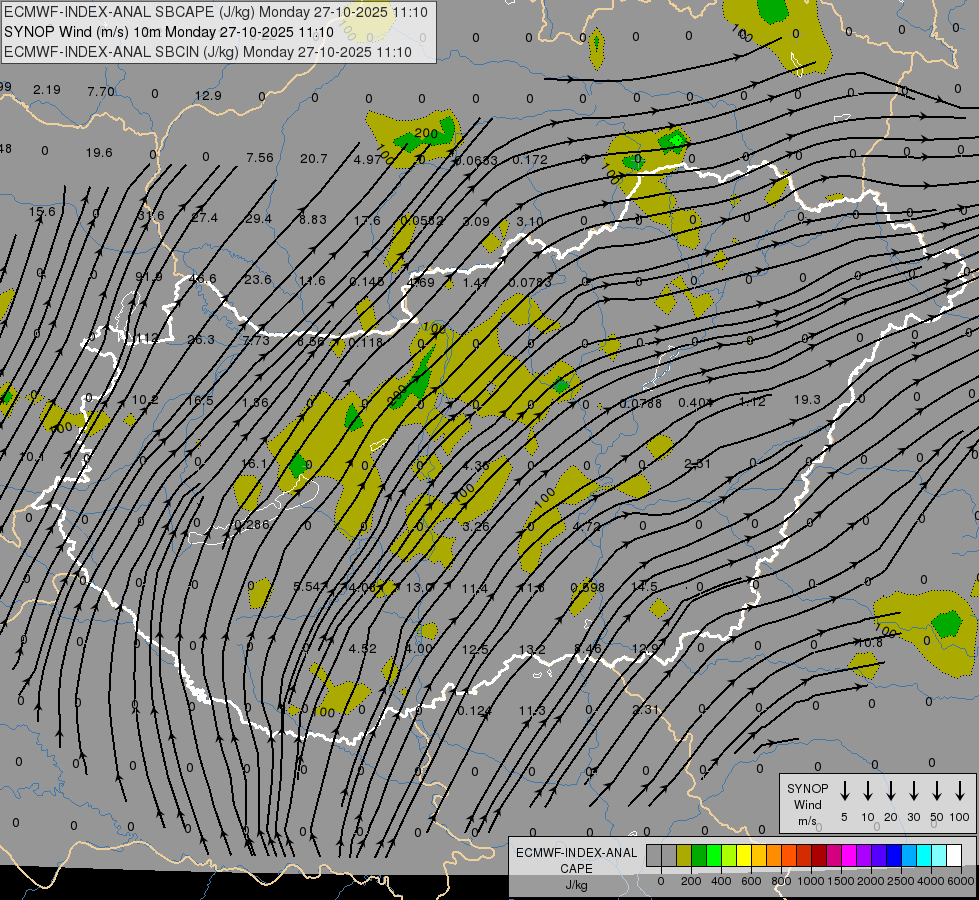Click the wind arrow above the 30 m/s label
The height and width of the screenshot is (900, 979).
click(x=913, y=791)
